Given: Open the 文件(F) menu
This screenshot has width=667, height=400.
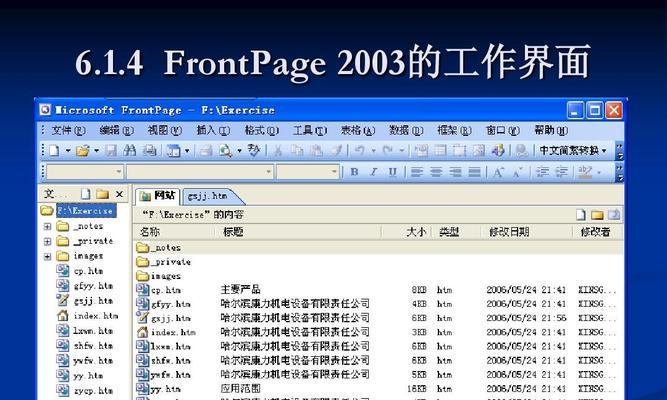Looking at the screenshot, I should (x=68, y=130).
